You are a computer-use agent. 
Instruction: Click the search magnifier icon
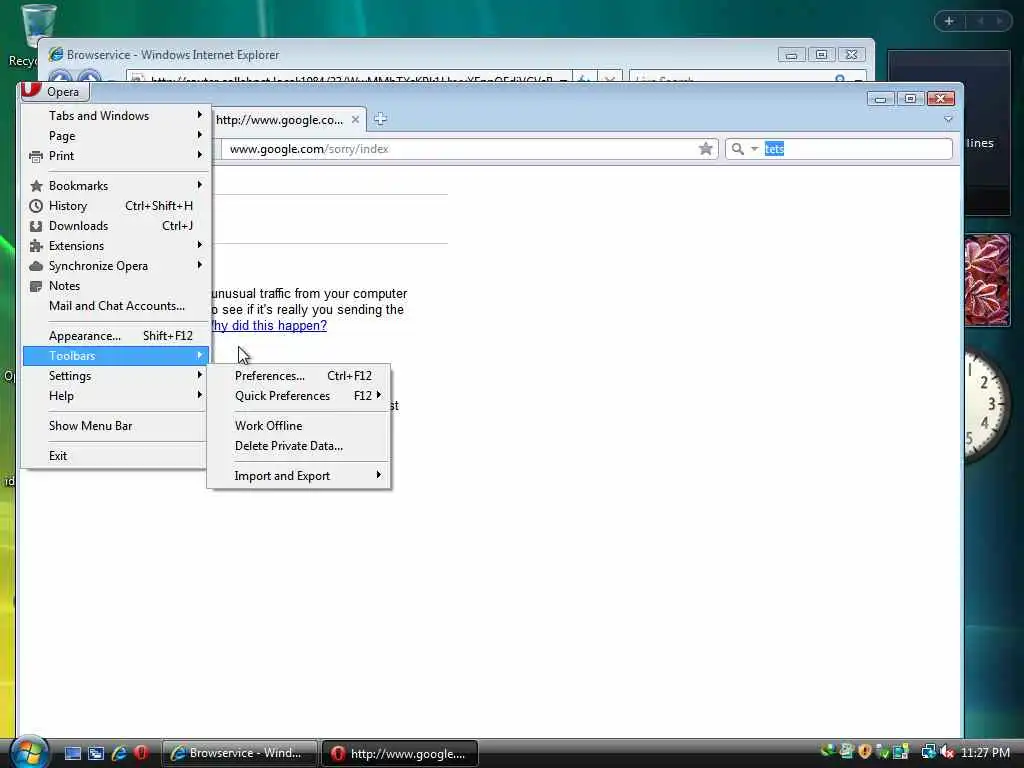coord(737,149)
